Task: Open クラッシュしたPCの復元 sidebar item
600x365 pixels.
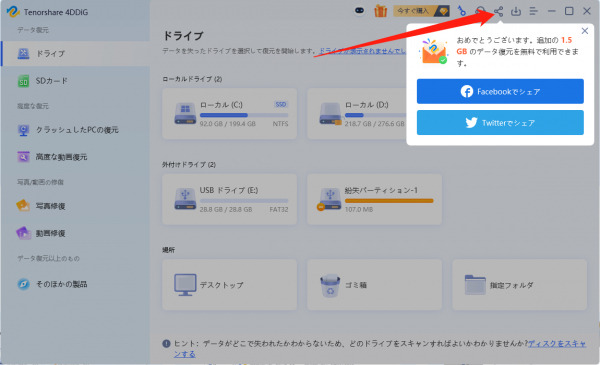Action: 75,130
